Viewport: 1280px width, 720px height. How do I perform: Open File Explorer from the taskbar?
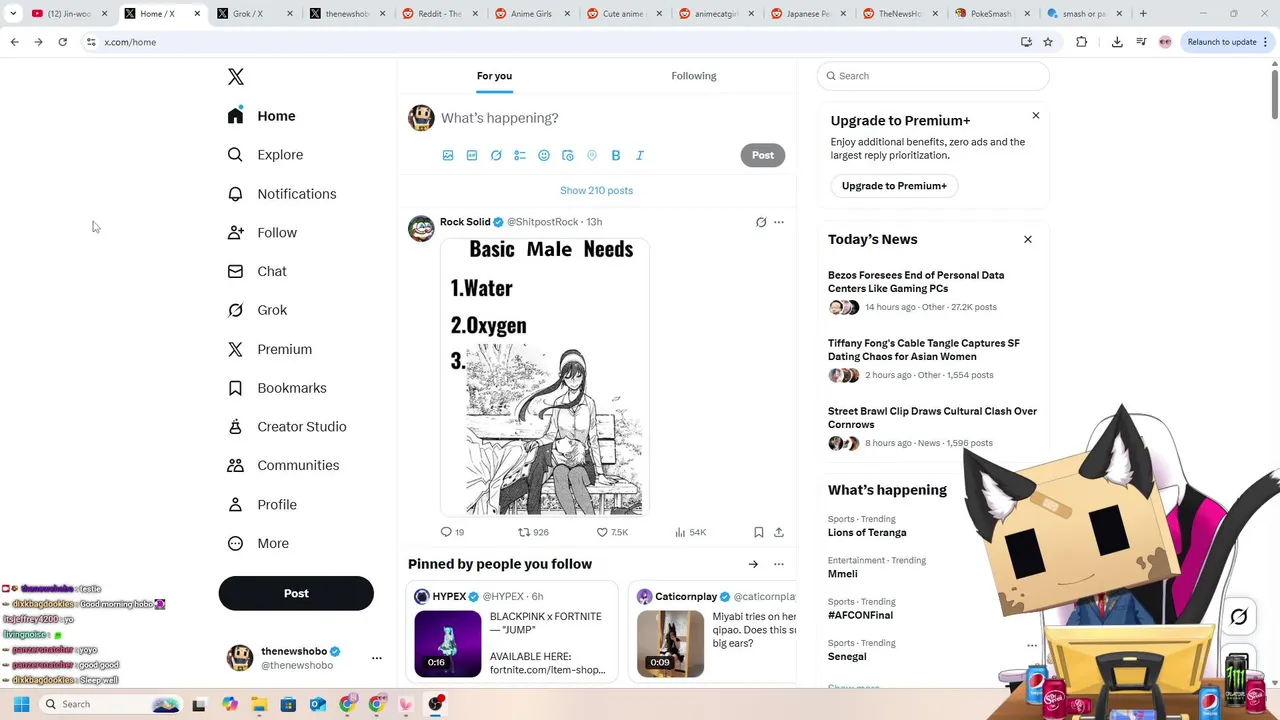click(259, 704)
